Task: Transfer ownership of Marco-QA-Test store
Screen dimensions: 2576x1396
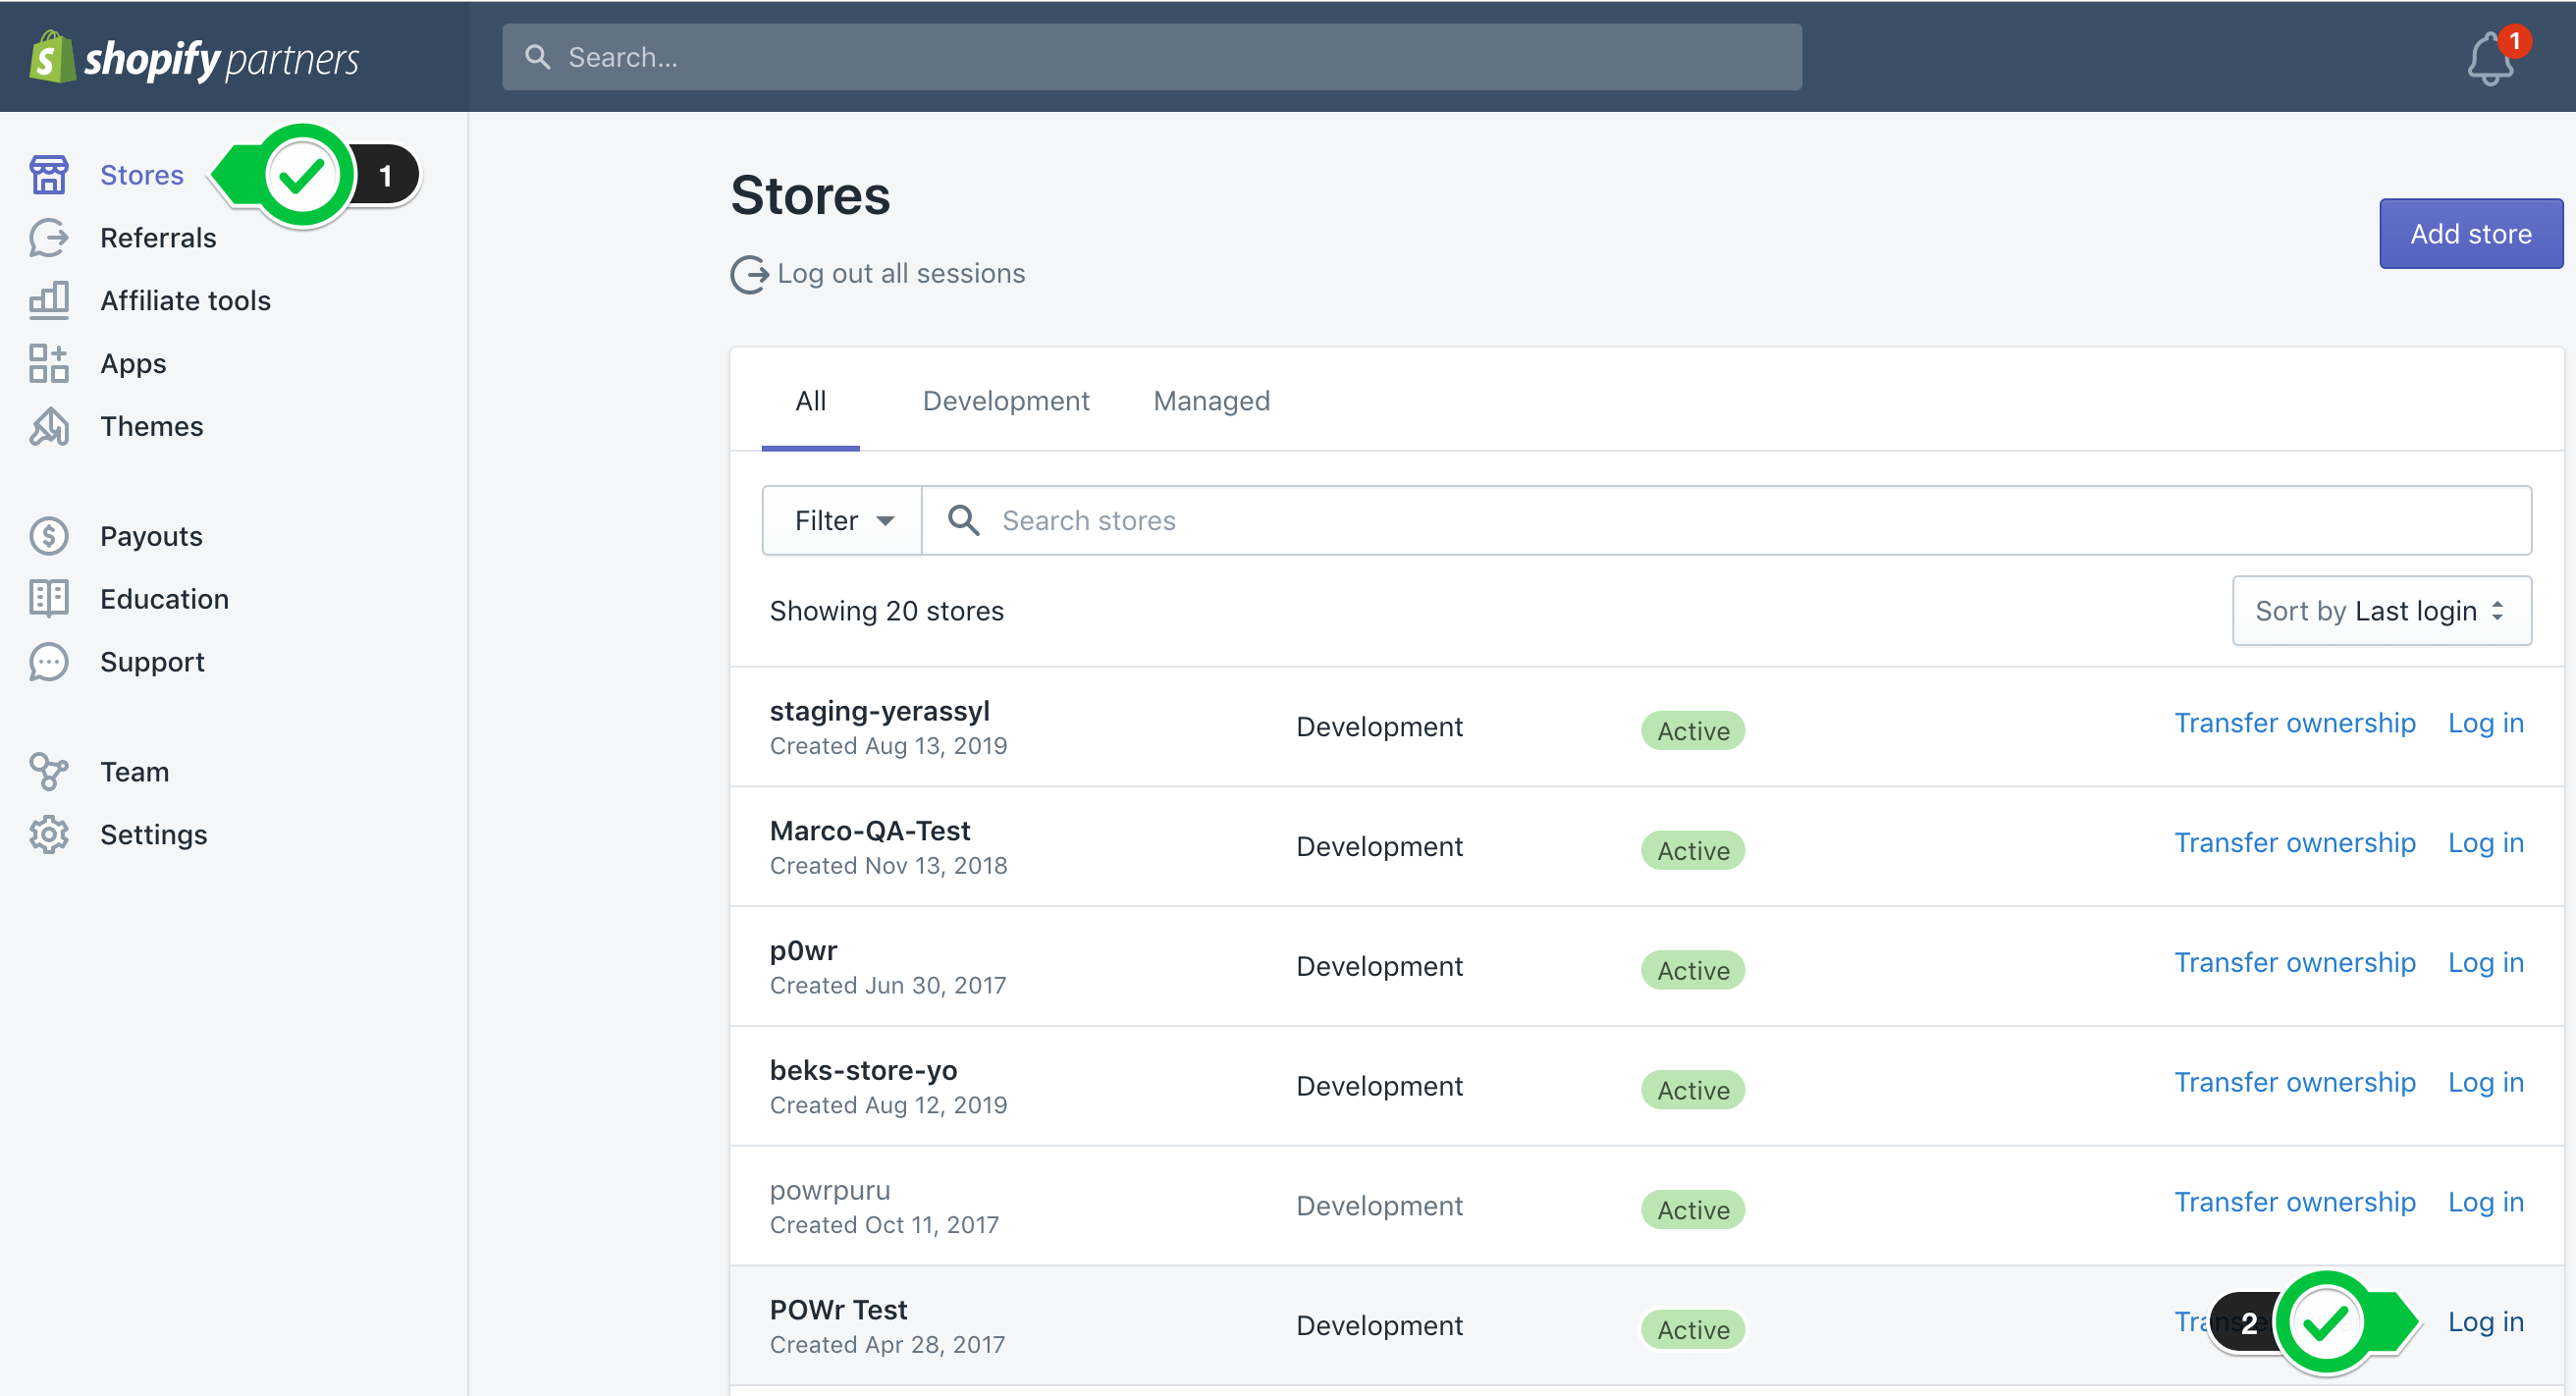Action: (2295, 842)
